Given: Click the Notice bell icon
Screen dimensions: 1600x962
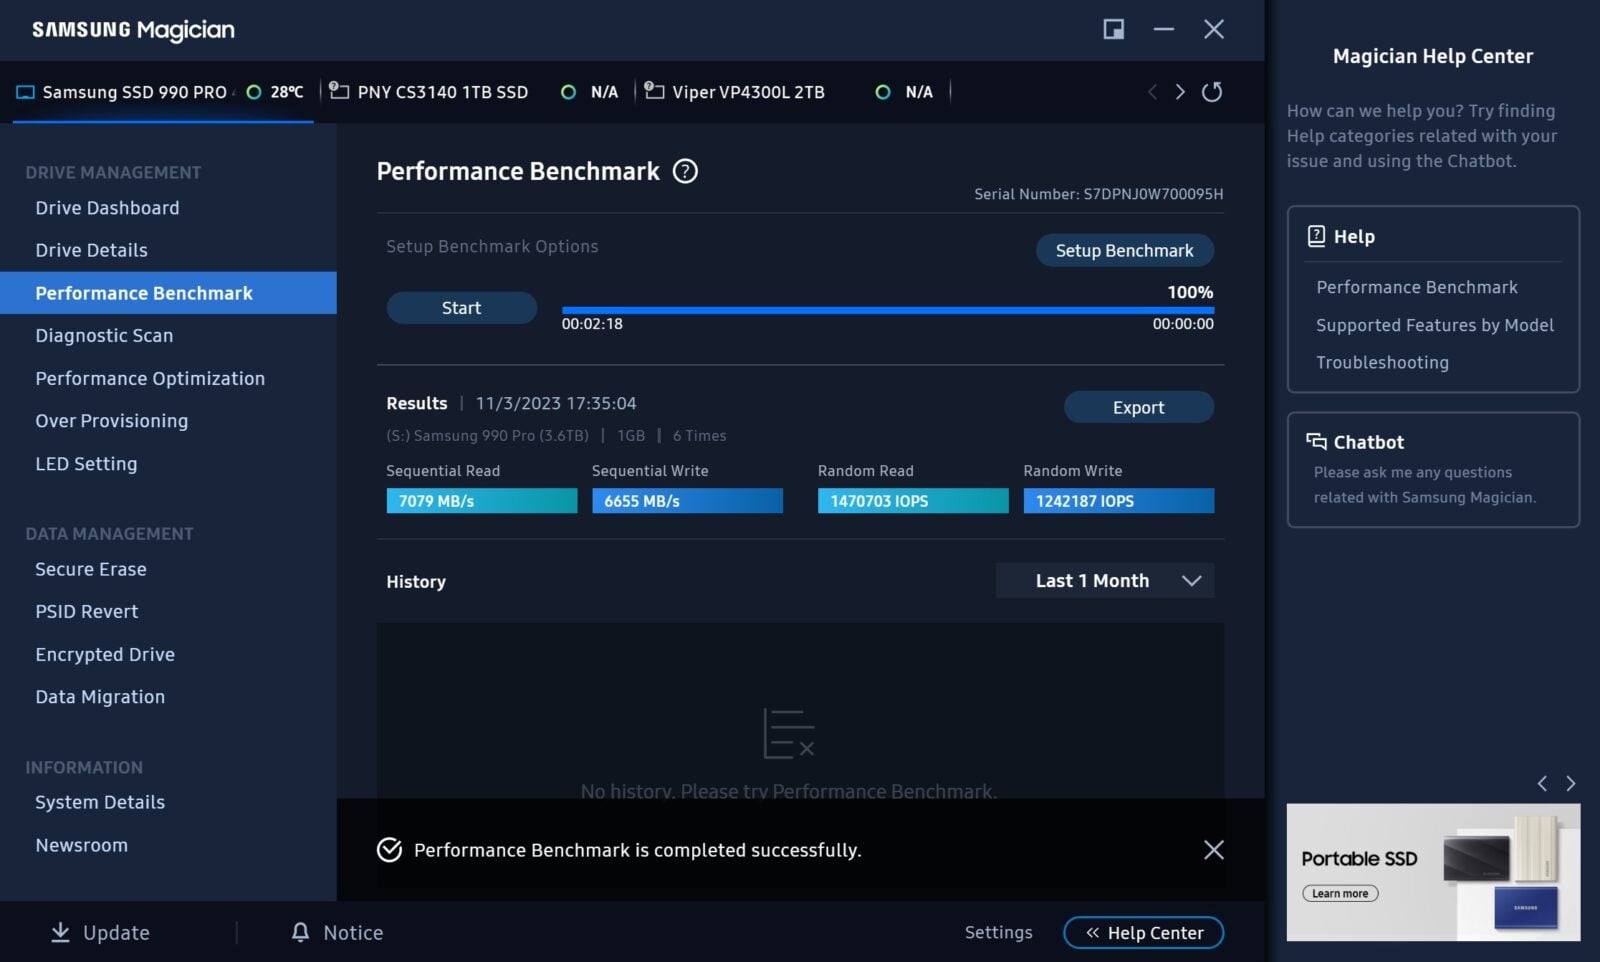Looking at the screenshot, I should click(x=300, y=932).
